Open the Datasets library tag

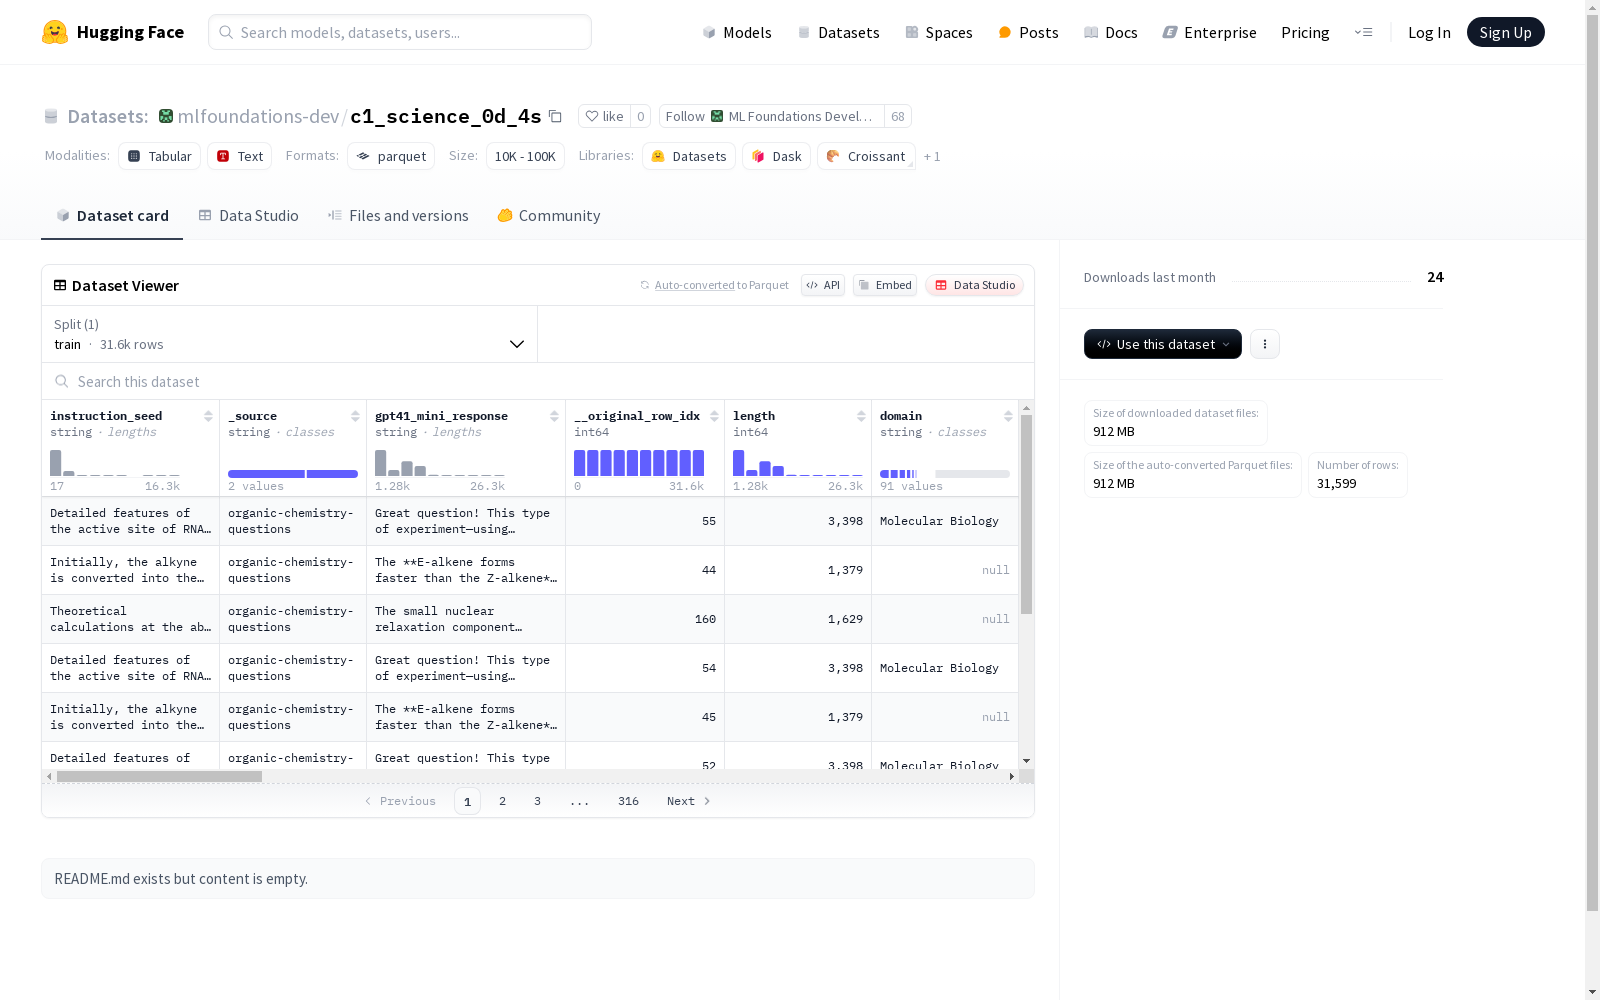tap(689, 156)
